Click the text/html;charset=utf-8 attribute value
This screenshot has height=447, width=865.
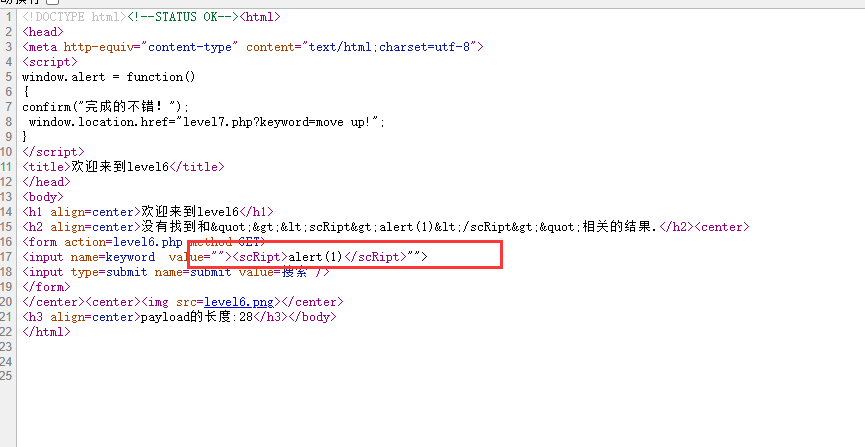389,47
